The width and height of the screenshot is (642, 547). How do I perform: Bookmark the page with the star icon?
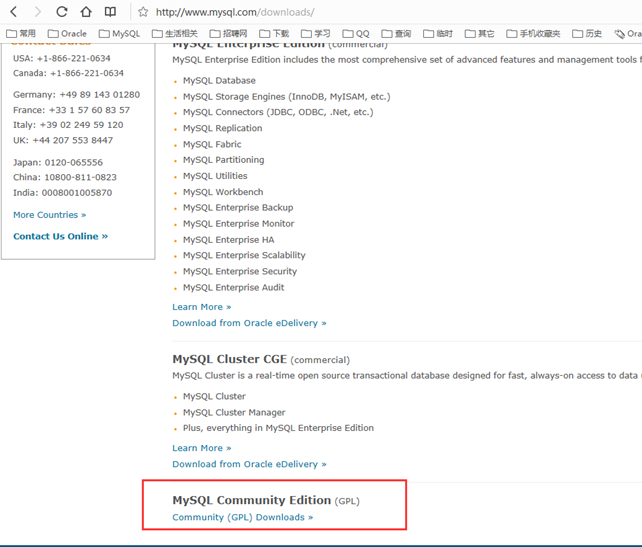coord(143,12)
